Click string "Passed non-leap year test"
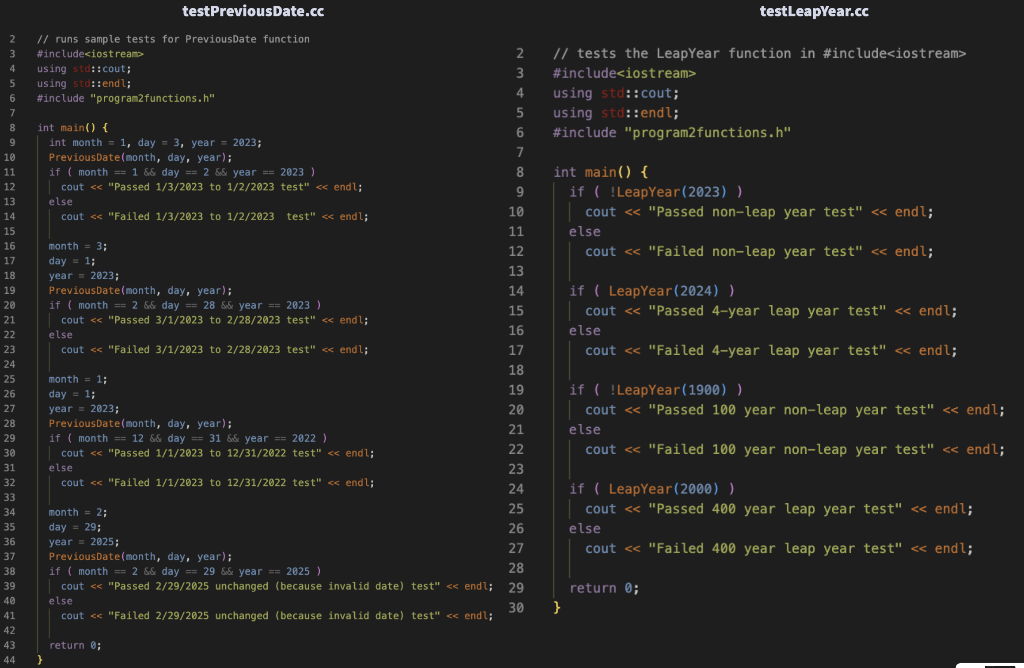 [756, 212]
